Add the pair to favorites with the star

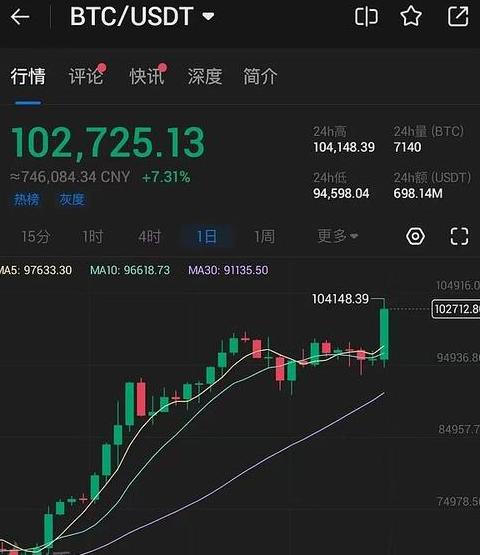(411, 17)
